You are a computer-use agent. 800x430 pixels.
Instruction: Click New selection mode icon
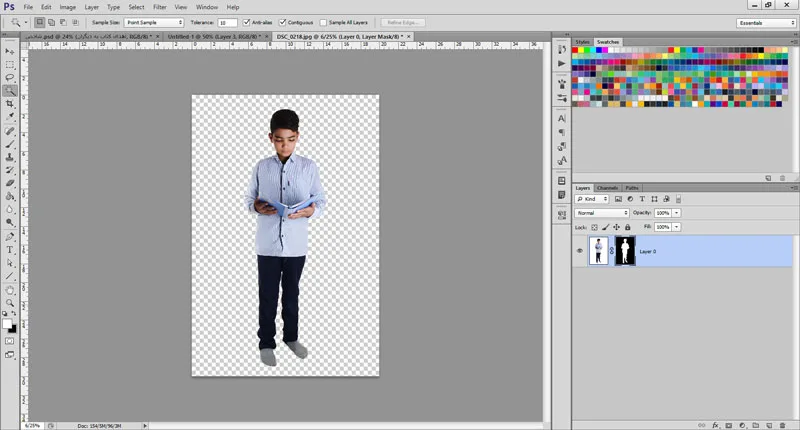click(39, 22)
